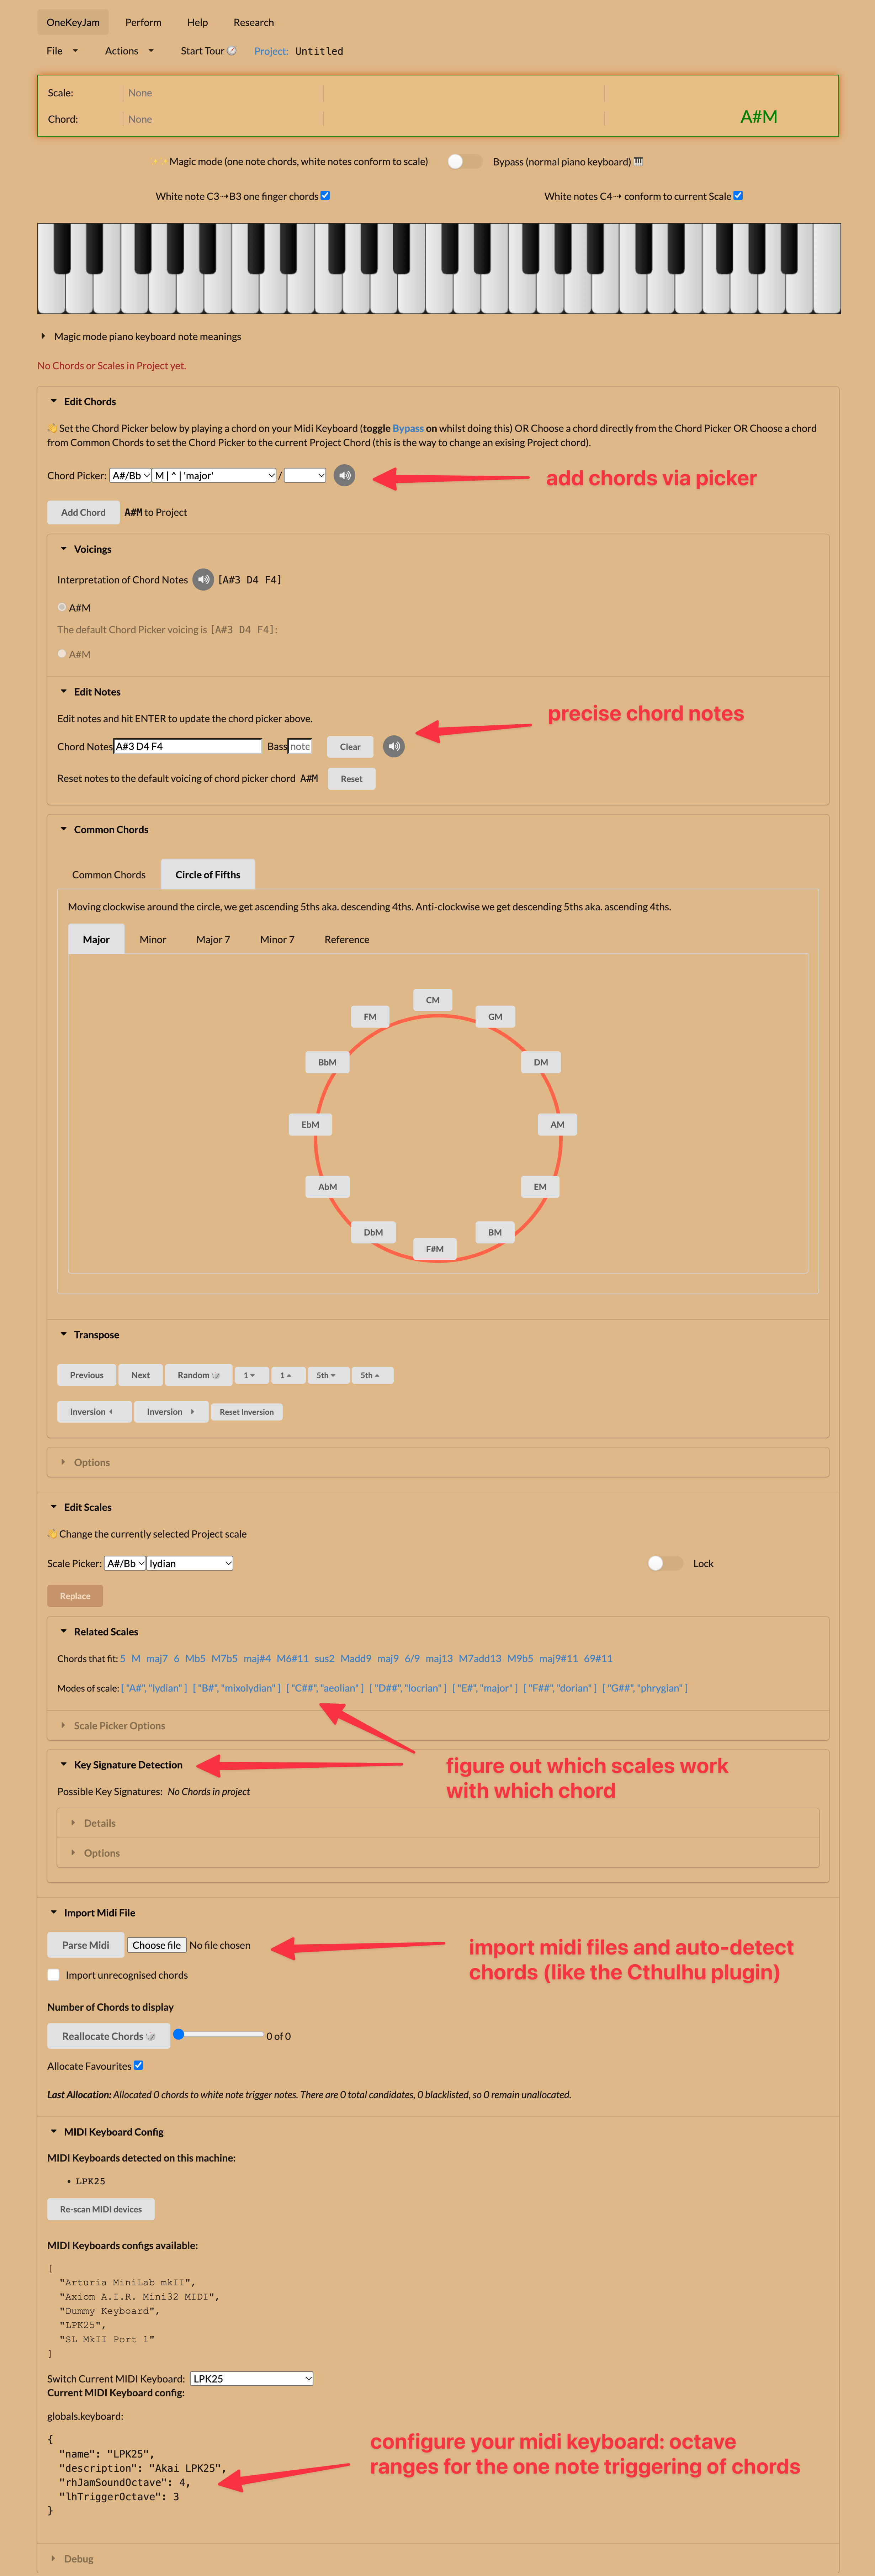Click Random dice transpose button
Screen dimensions: 875x2576
198,1375
